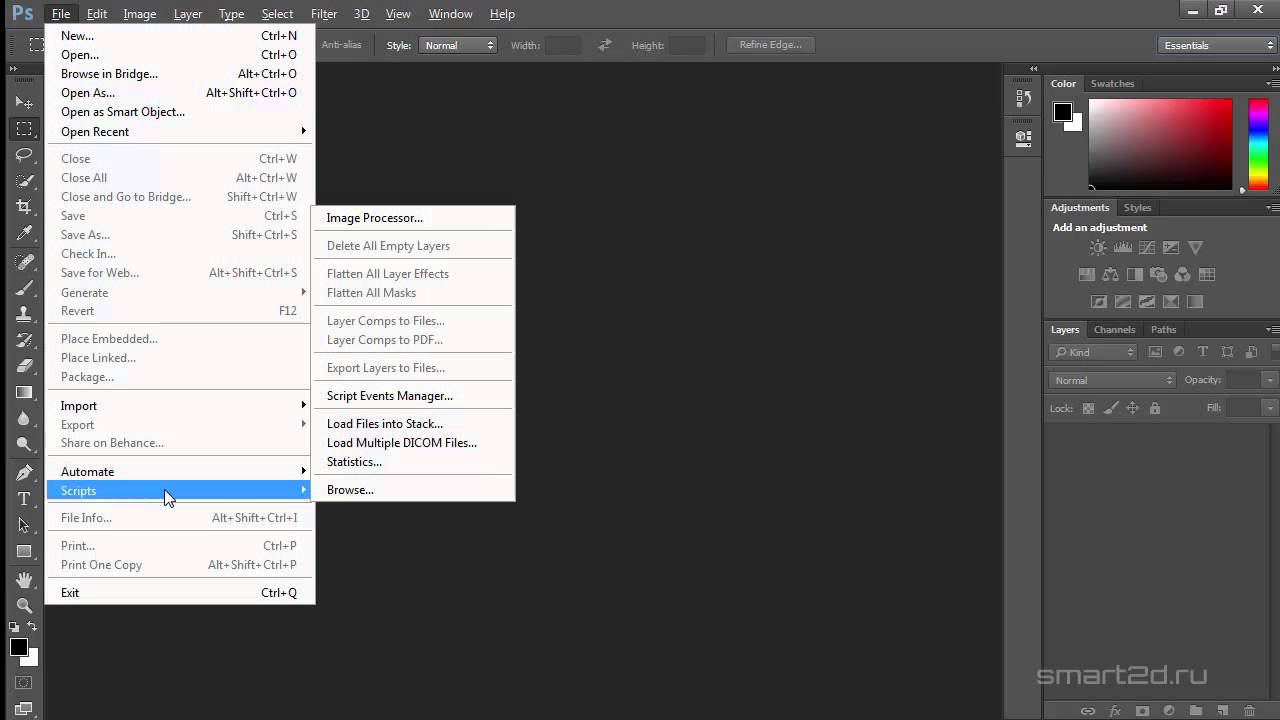Click the link layers icon
1280x720 pixels.
click(1087, 711)
